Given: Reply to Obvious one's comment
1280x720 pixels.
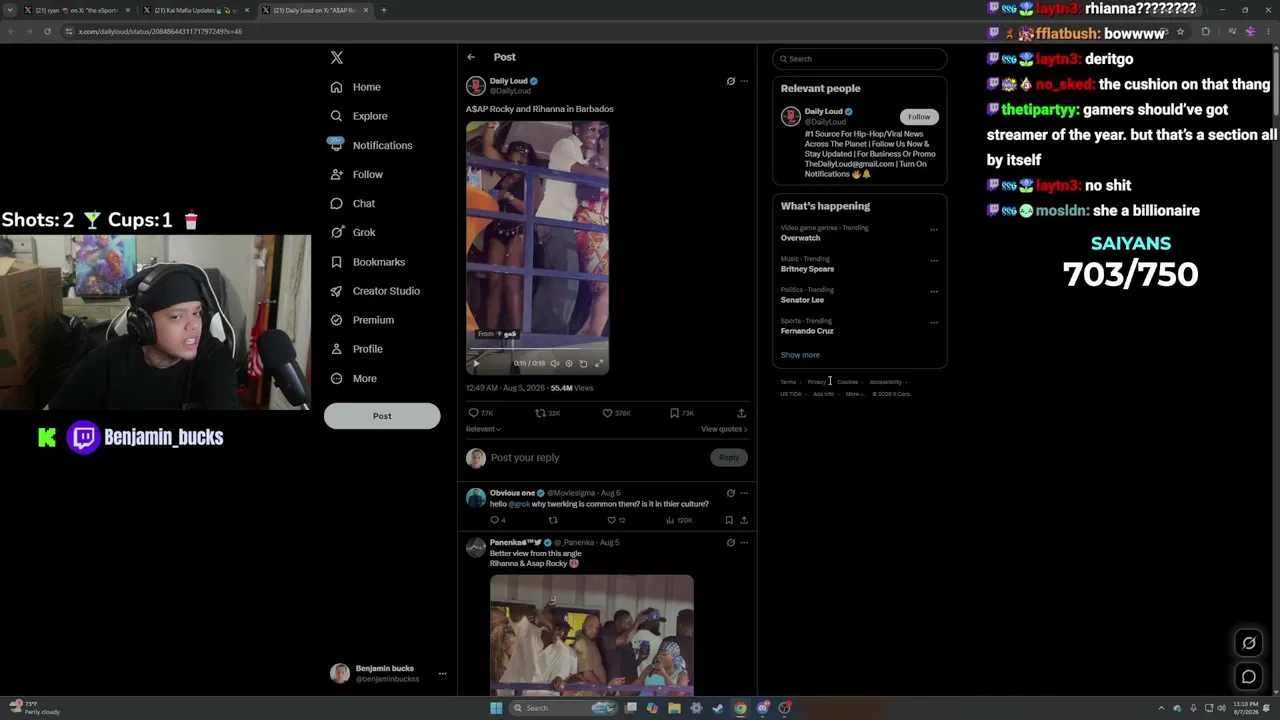Looking at the screenshot, I should pos(497,520).
